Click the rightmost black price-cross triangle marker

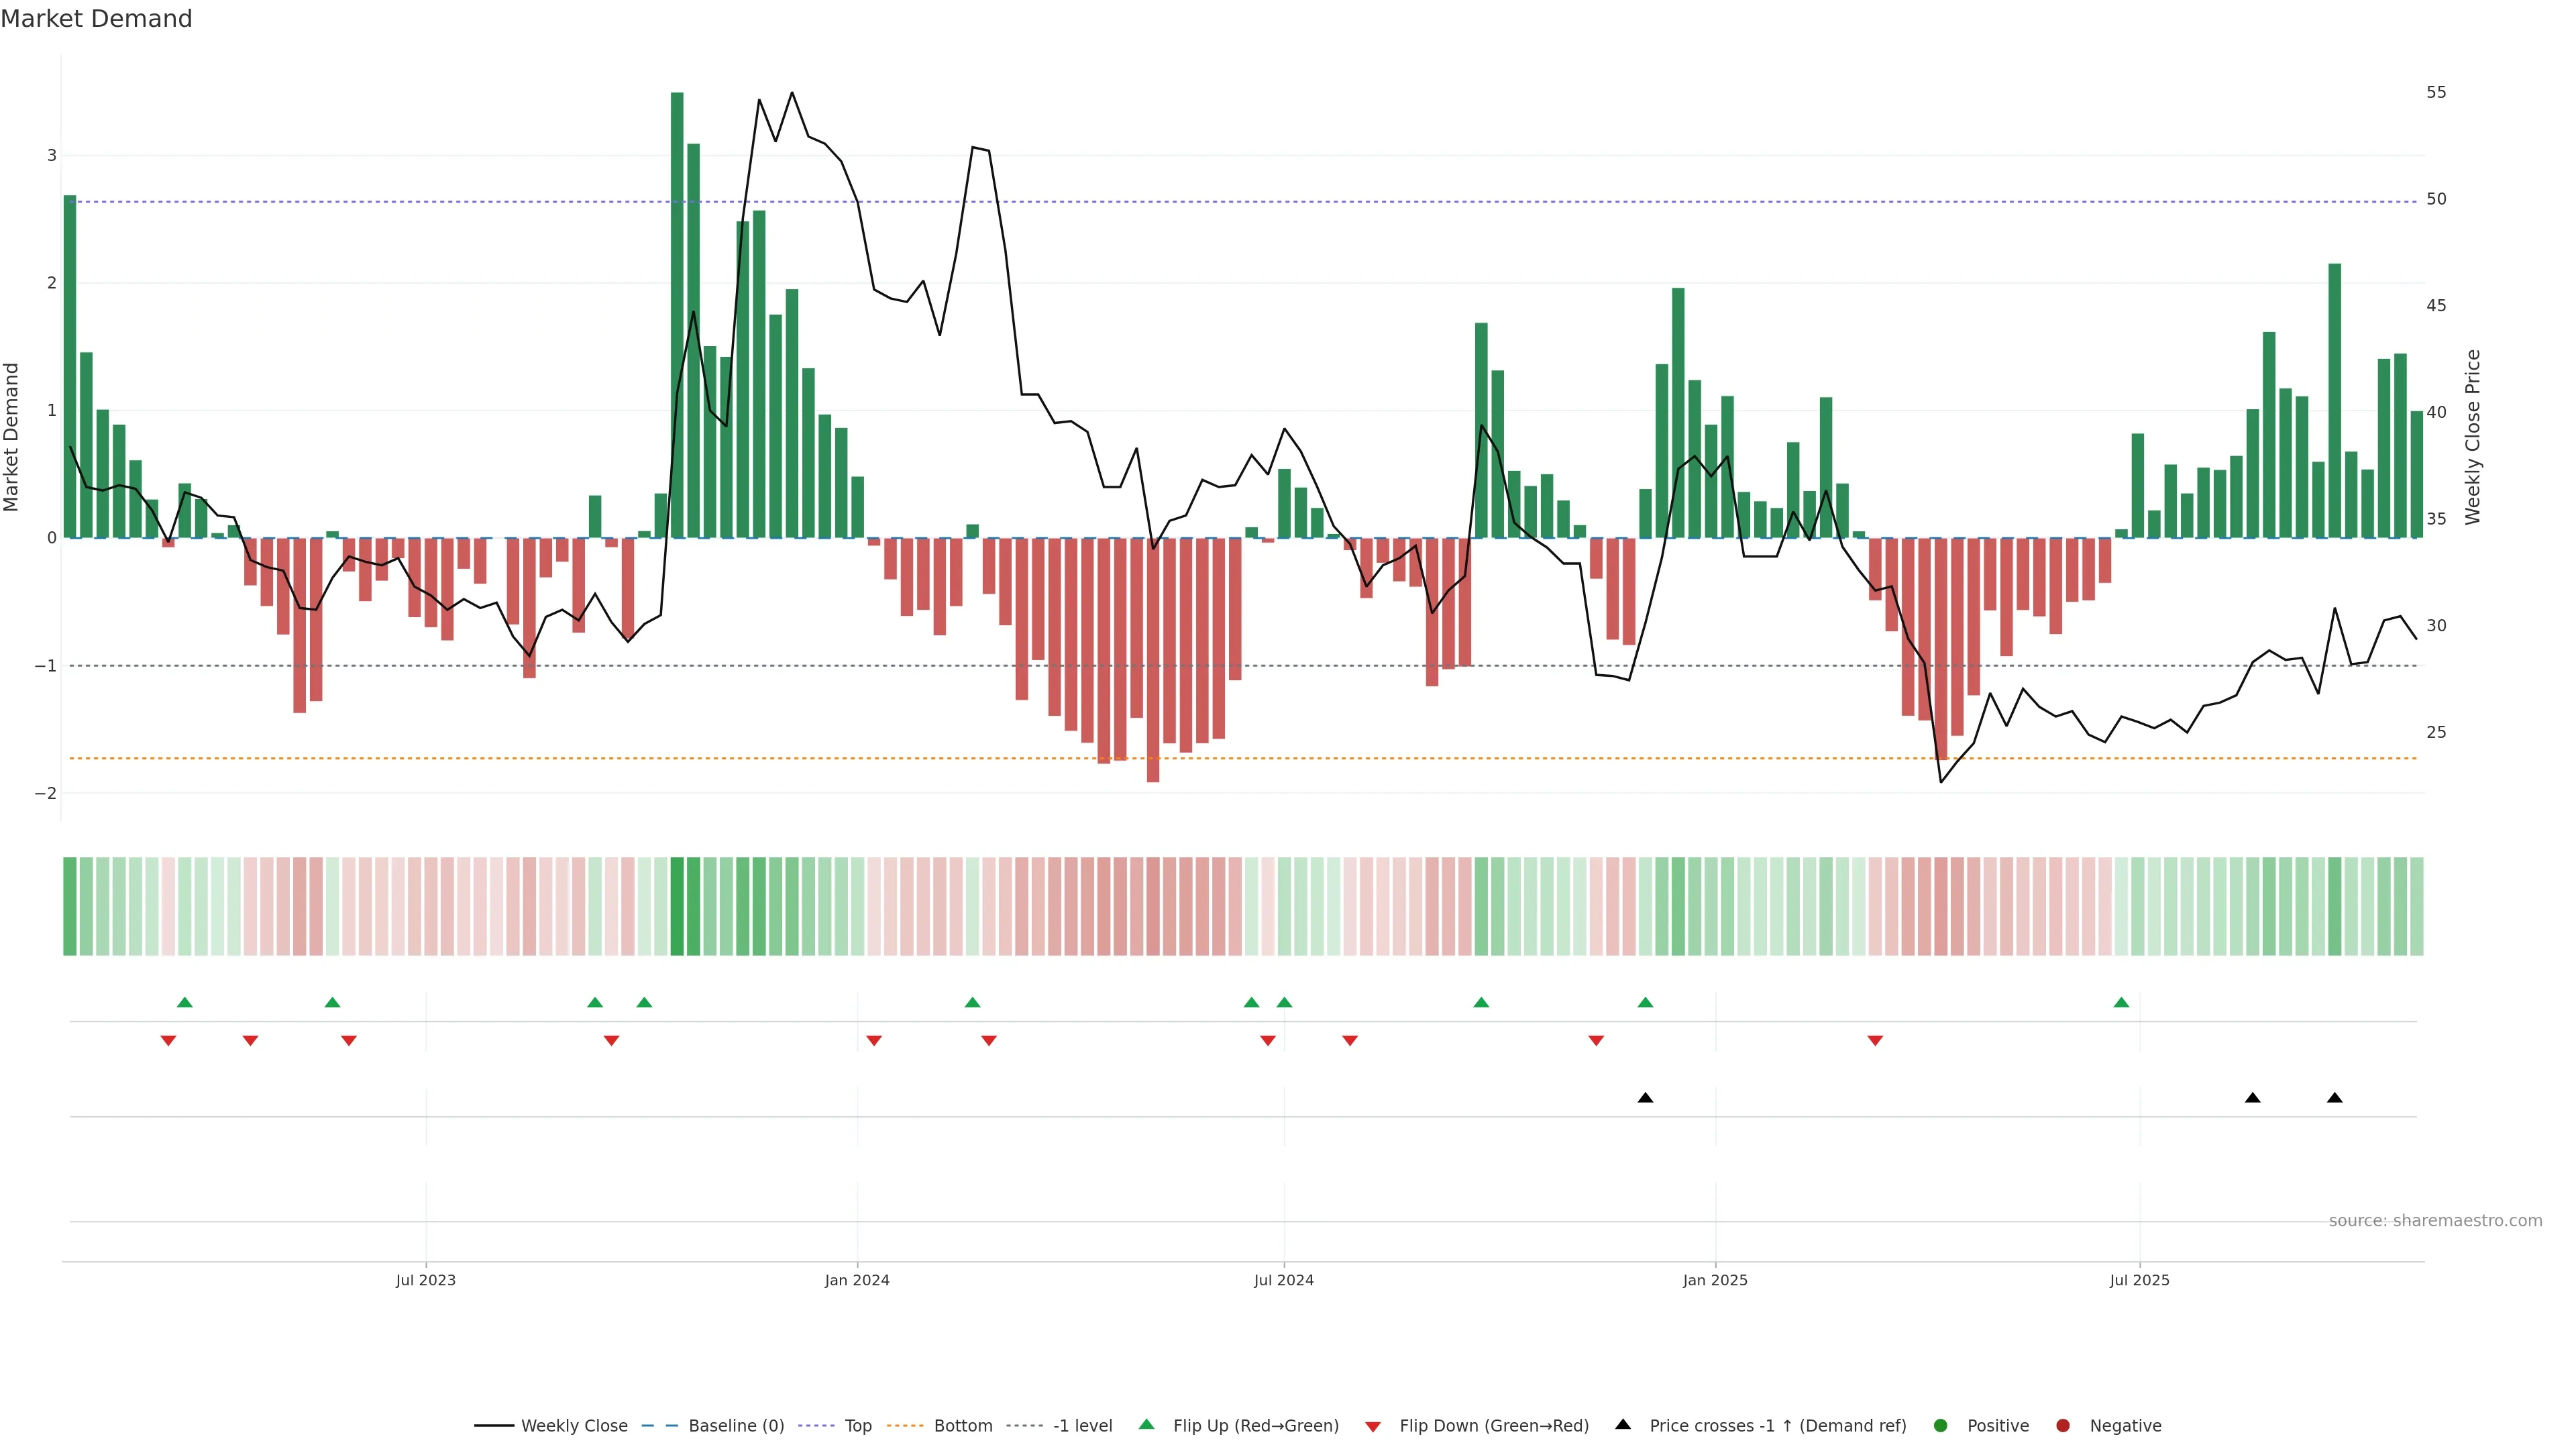pyautogui.click(x=2334, y=1098)
